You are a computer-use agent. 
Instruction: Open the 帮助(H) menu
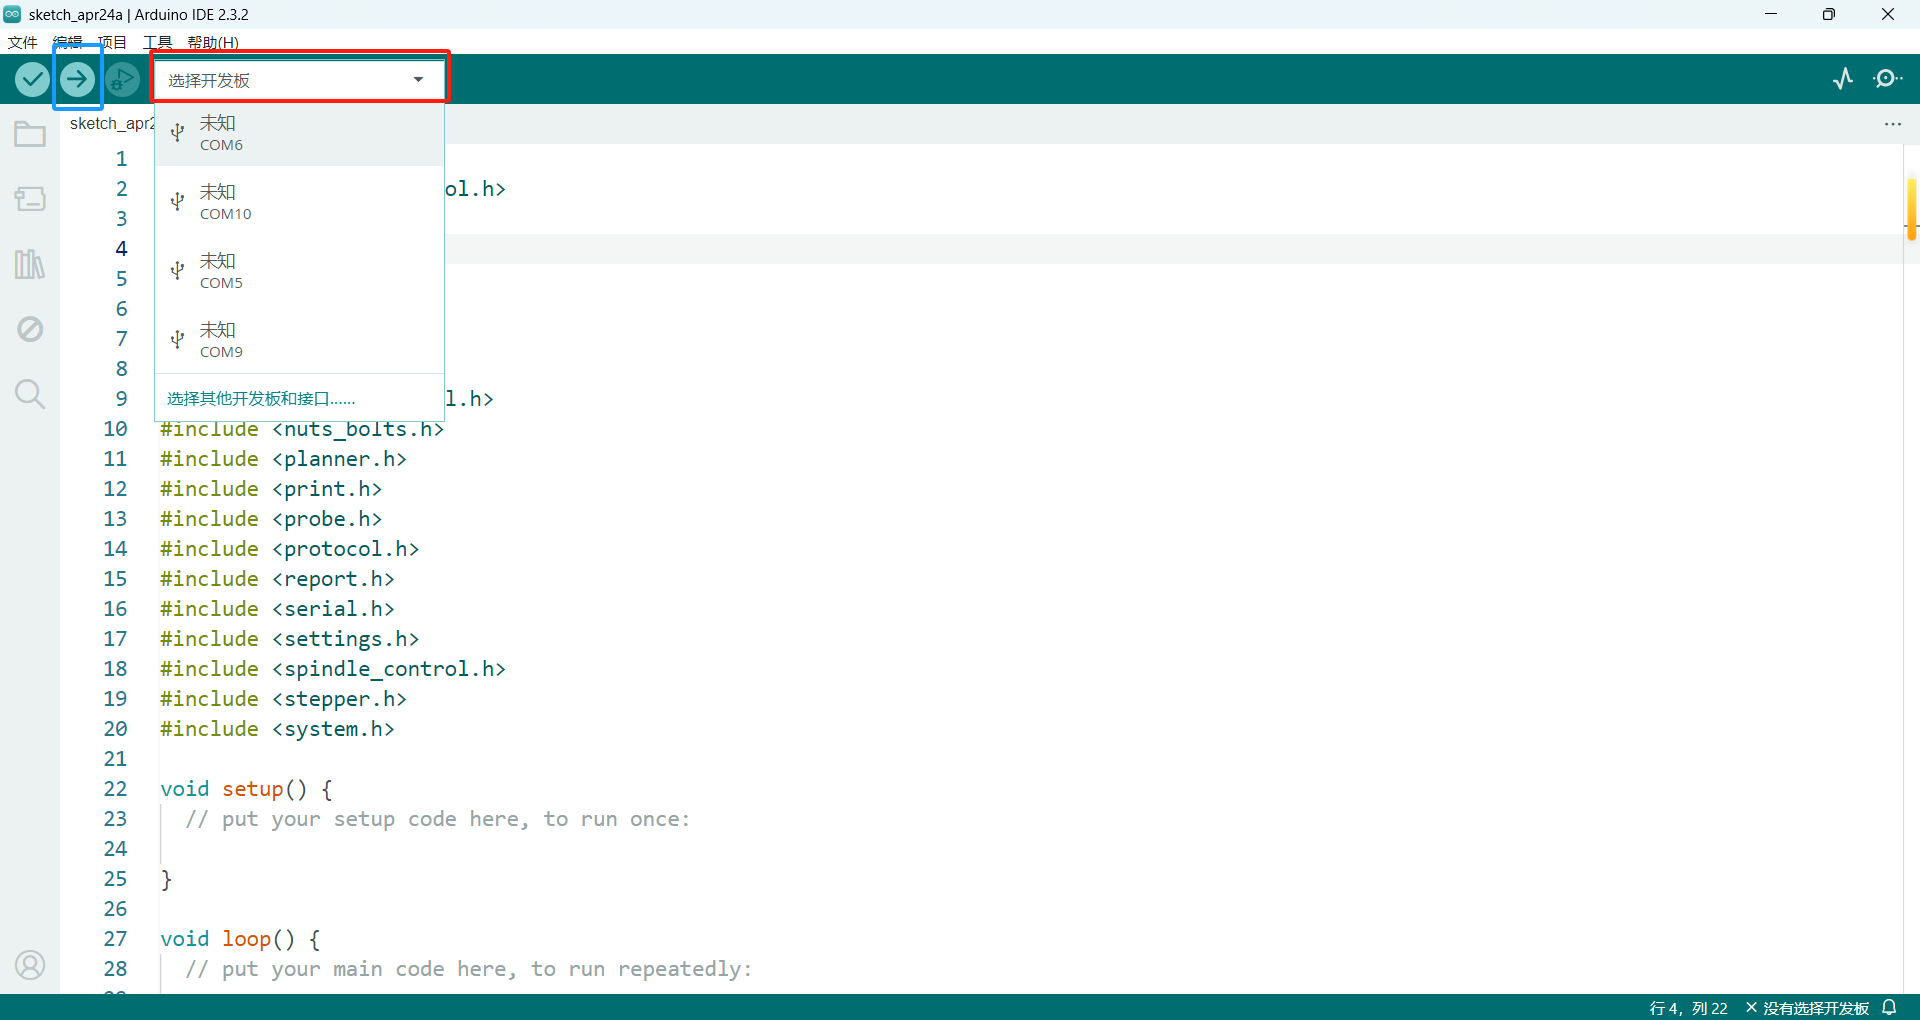tap(213, 43)
